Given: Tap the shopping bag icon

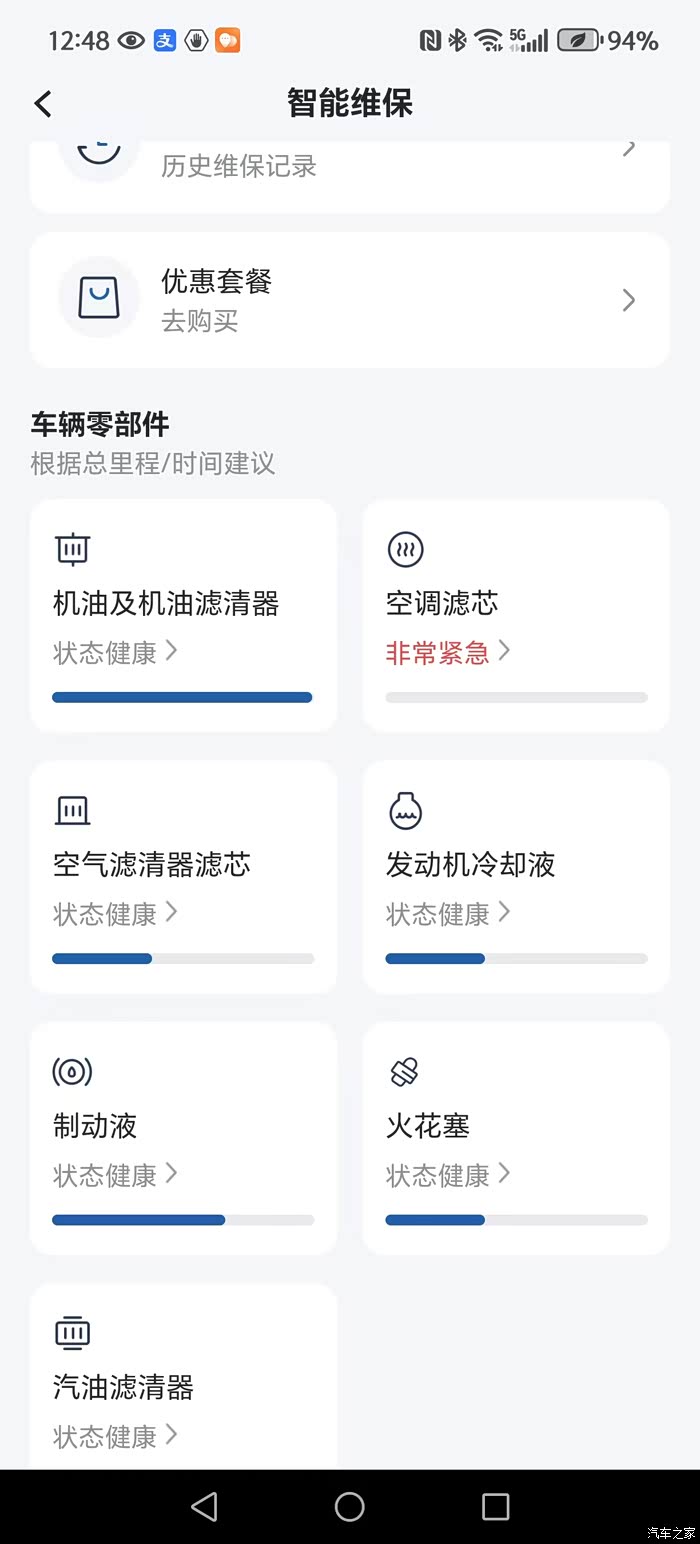Looking at the screenshot, I should click(x=98, y=298).
